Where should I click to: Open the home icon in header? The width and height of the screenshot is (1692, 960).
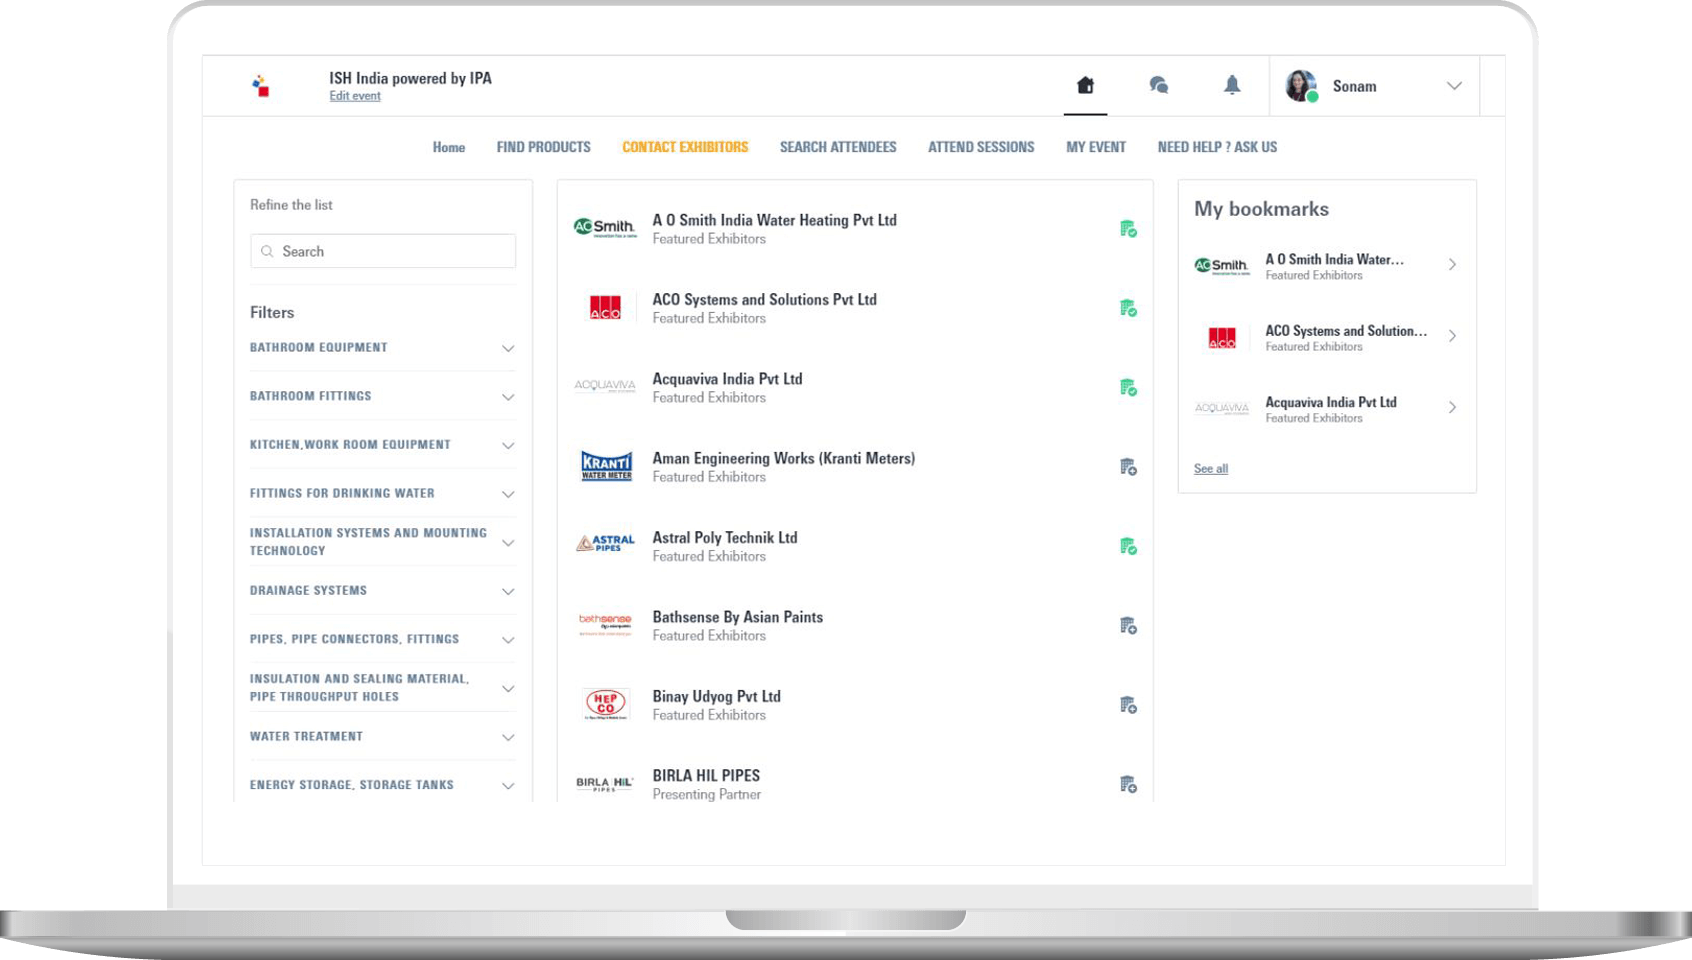[x=1085, y=85]
